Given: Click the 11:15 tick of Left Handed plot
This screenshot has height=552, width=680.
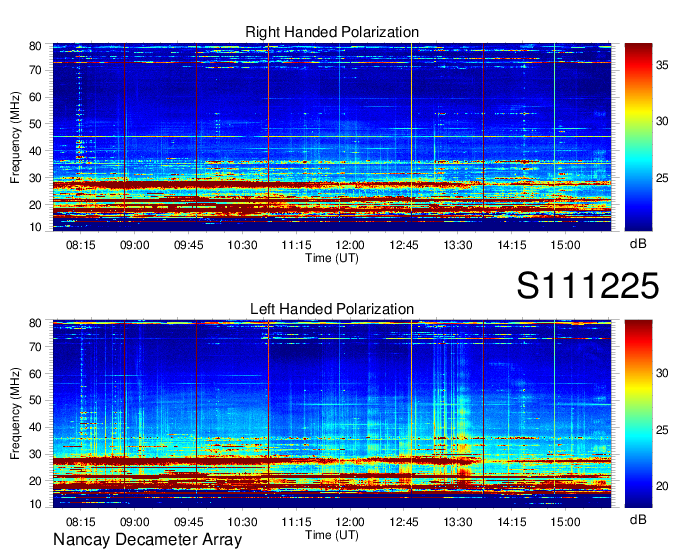Looking at the screenshot, I should (x=296, y=522).
